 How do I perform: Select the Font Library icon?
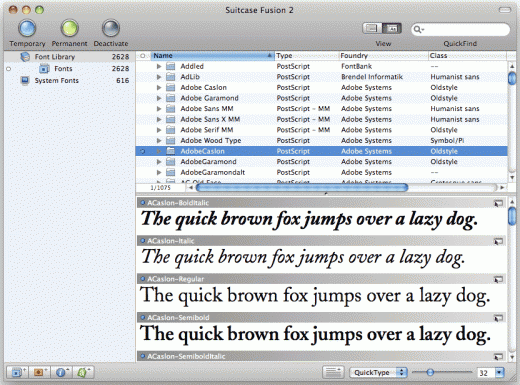pyautogui.click(x=25, y=57)
